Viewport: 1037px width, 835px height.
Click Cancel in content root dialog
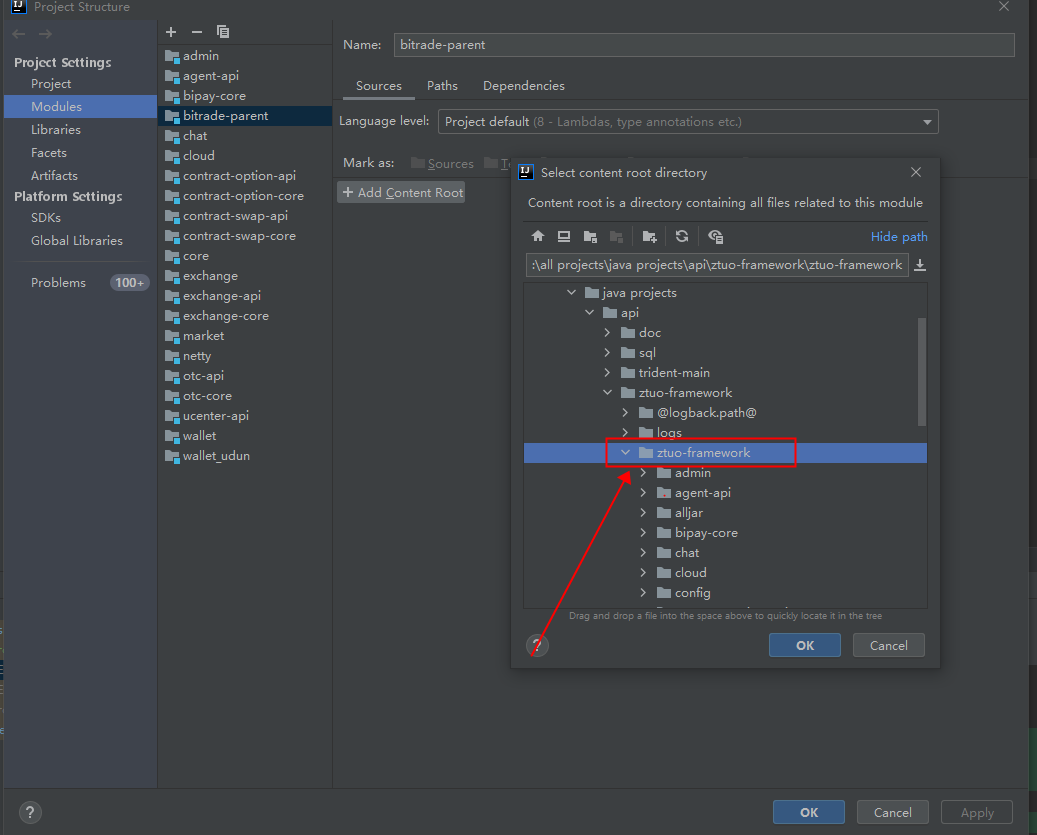[888, 645]
